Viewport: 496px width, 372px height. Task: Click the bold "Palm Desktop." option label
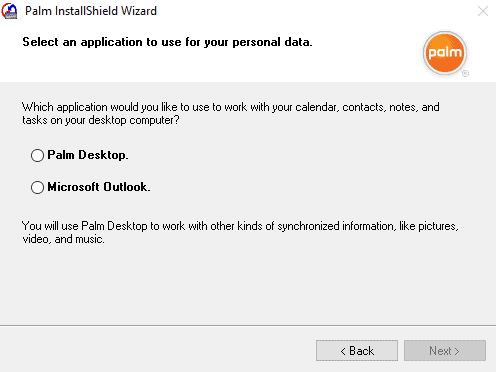[x=88, y=155]
